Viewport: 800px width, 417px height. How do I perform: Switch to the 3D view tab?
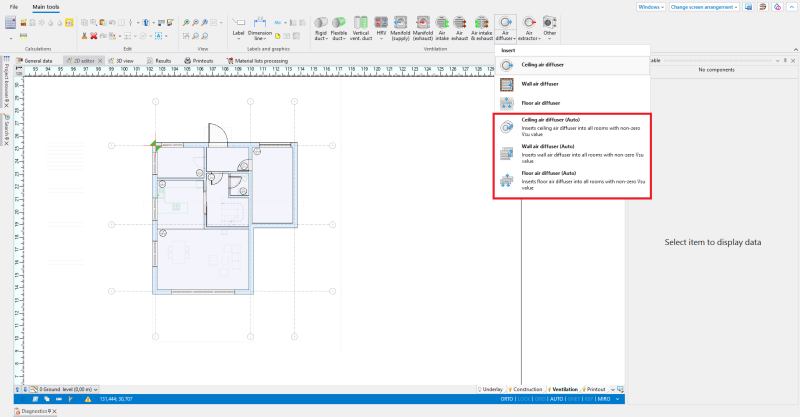(121, 61)
